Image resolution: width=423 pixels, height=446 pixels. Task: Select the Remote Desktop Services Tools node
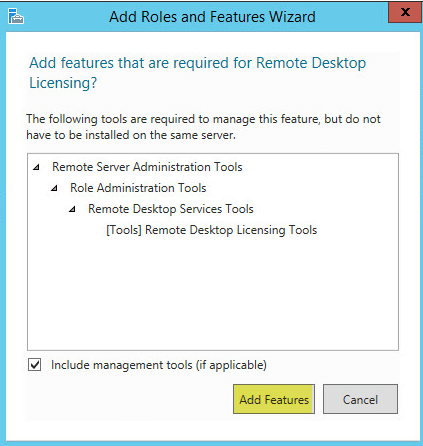tap(171, 209)
